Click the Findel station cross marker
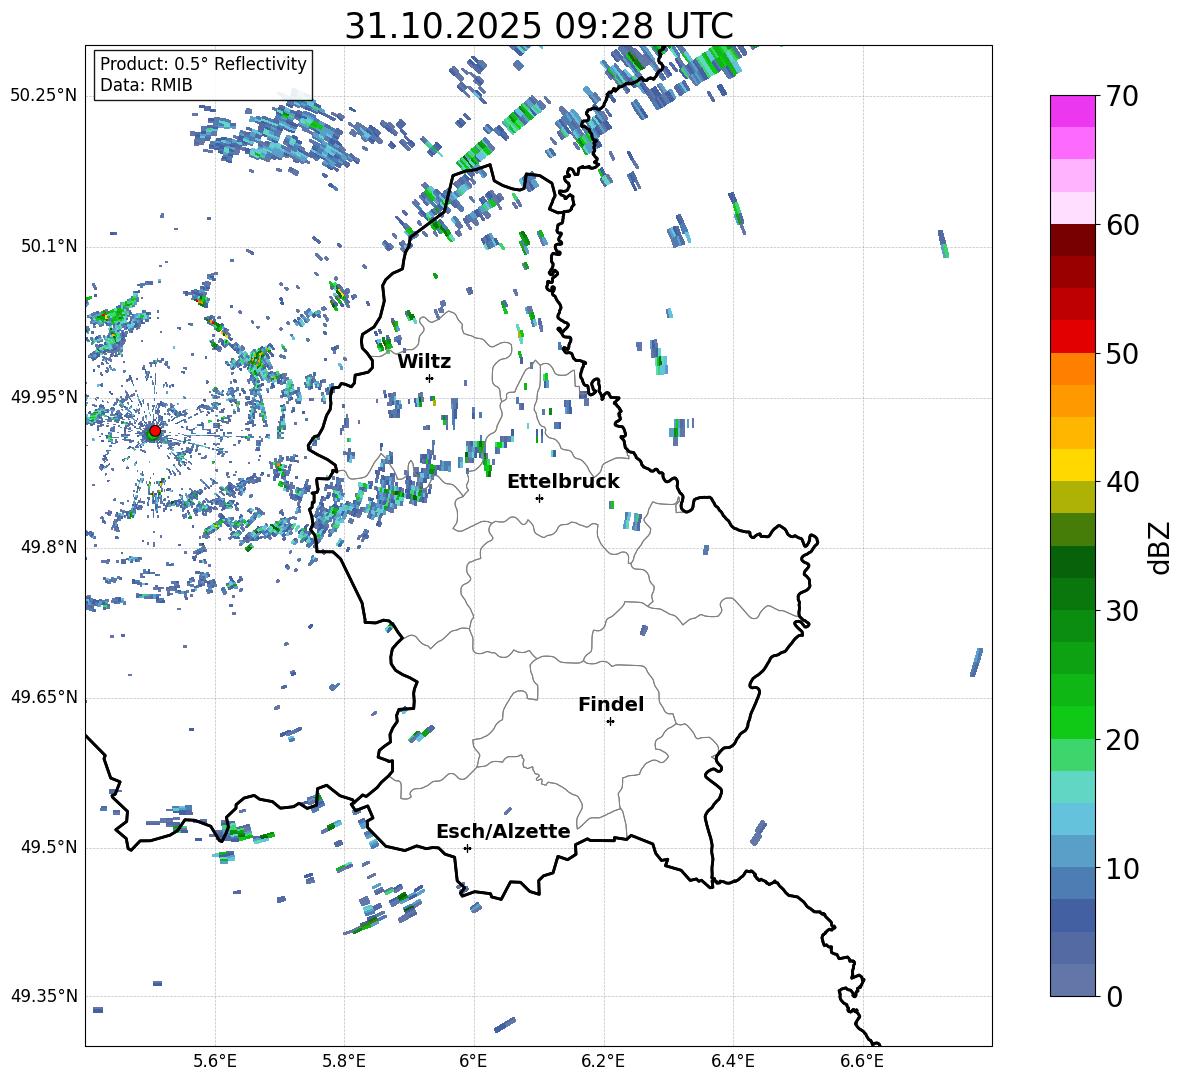Viewport: 1184px width, 1081px height. (610, 721)
